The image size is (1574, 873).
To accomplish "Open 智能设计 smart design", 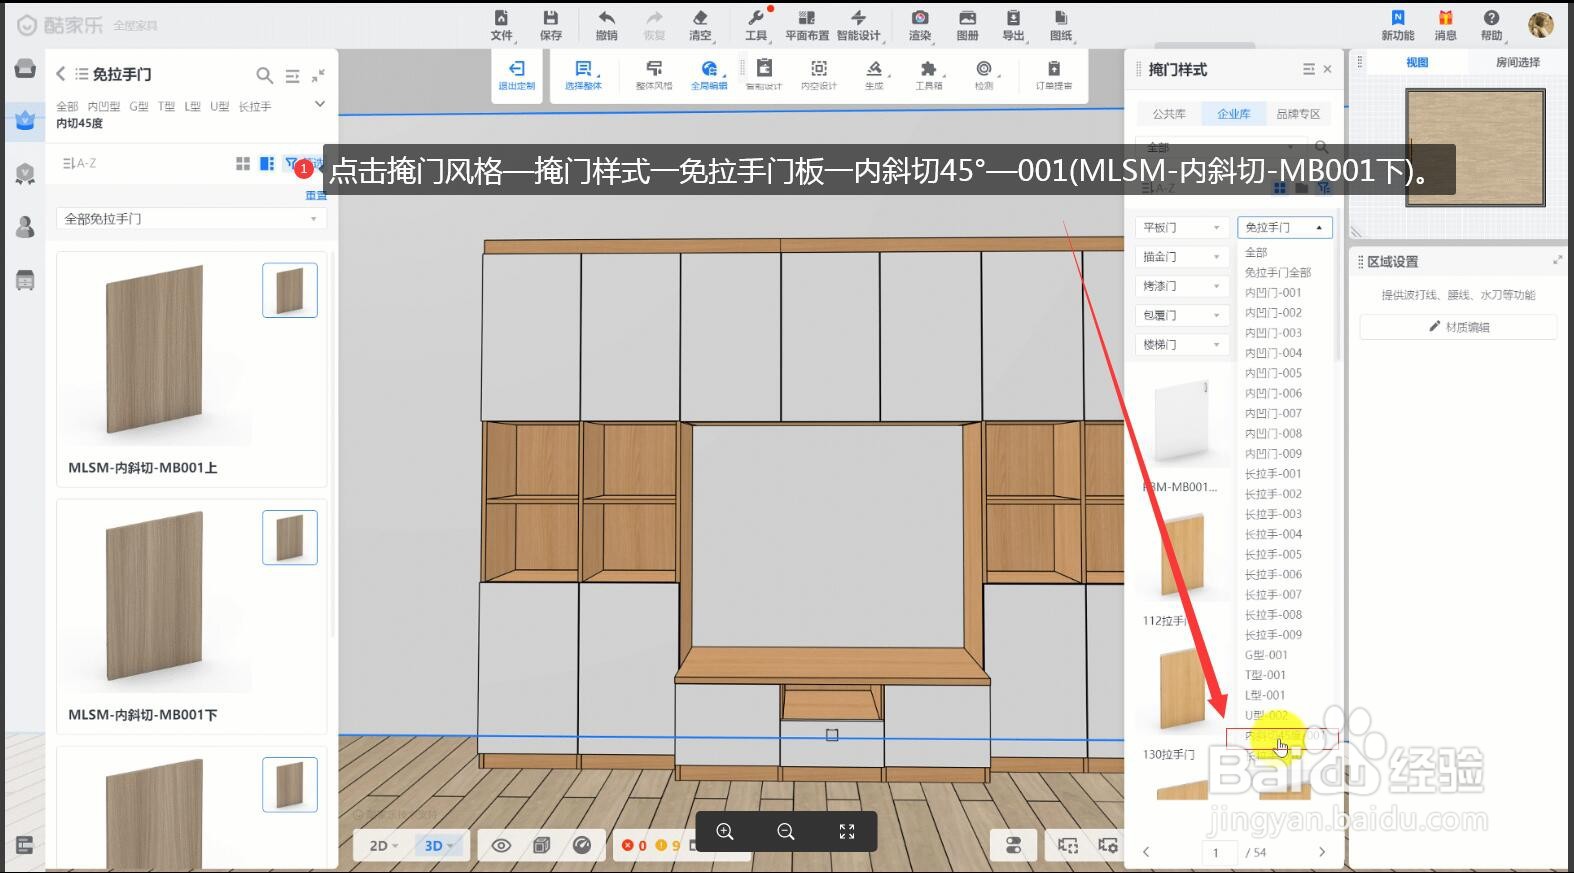I will point(858,25).
